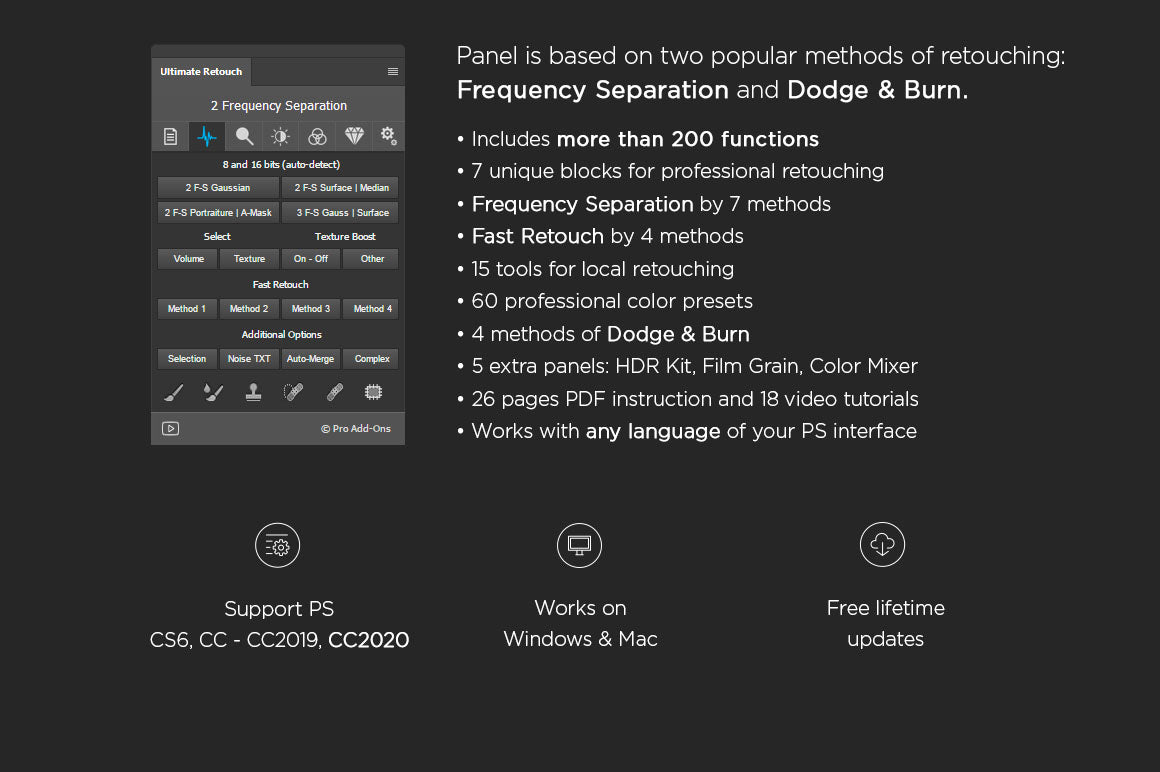Viewport: 1160px width, 772px height.
Task: Click the chip-shaped tool icon
Action: 373,393
